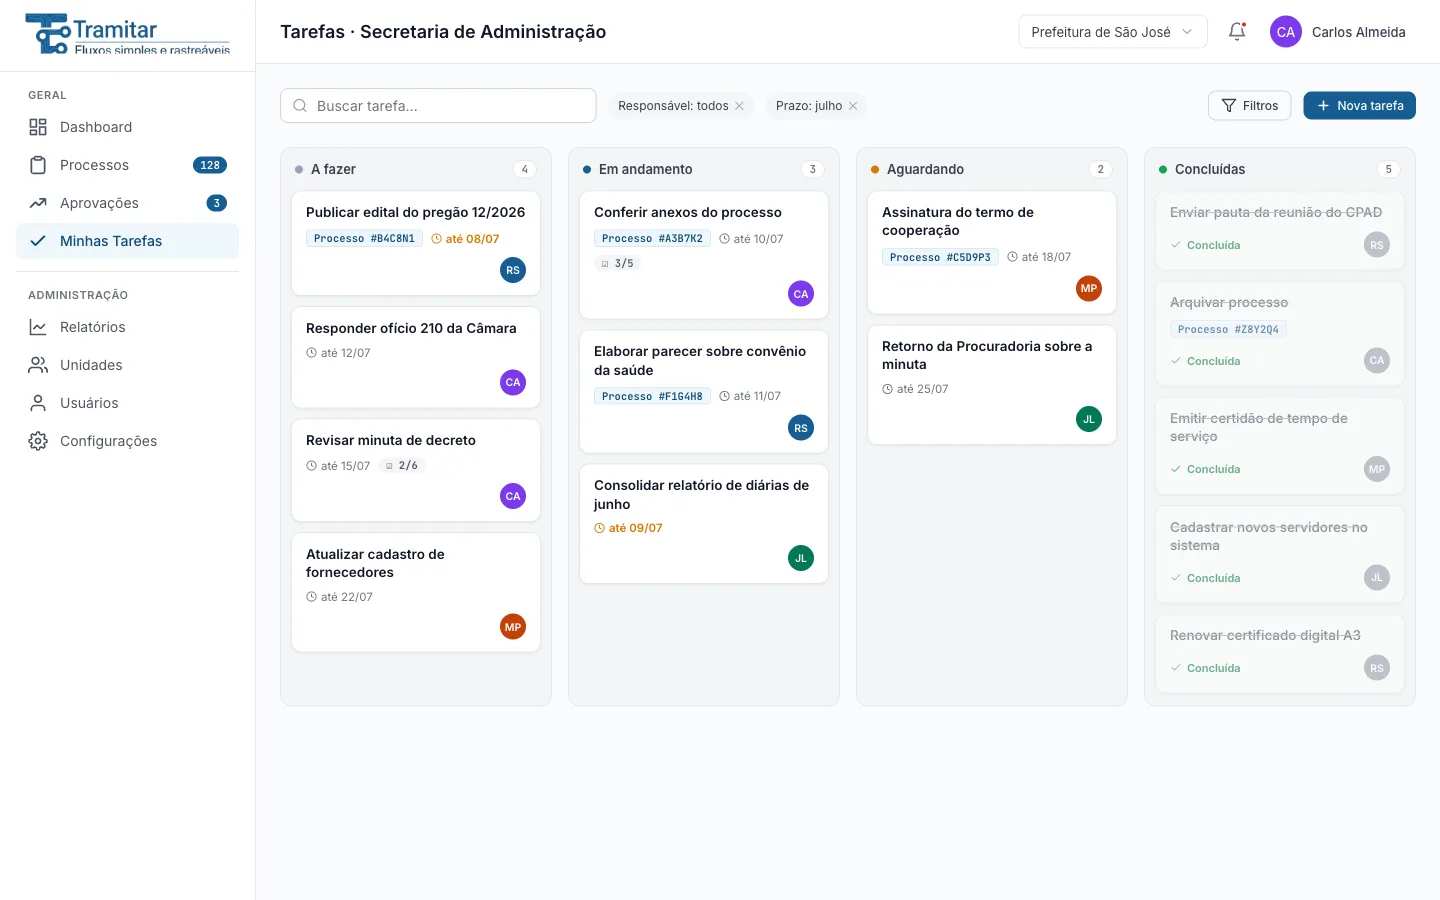Image resolution: width=1440 pixels, height=900 pixels.
Task: Open completed 'Enviar pauta da reunião do CPAD'
Action: [x=1280, y=231]
